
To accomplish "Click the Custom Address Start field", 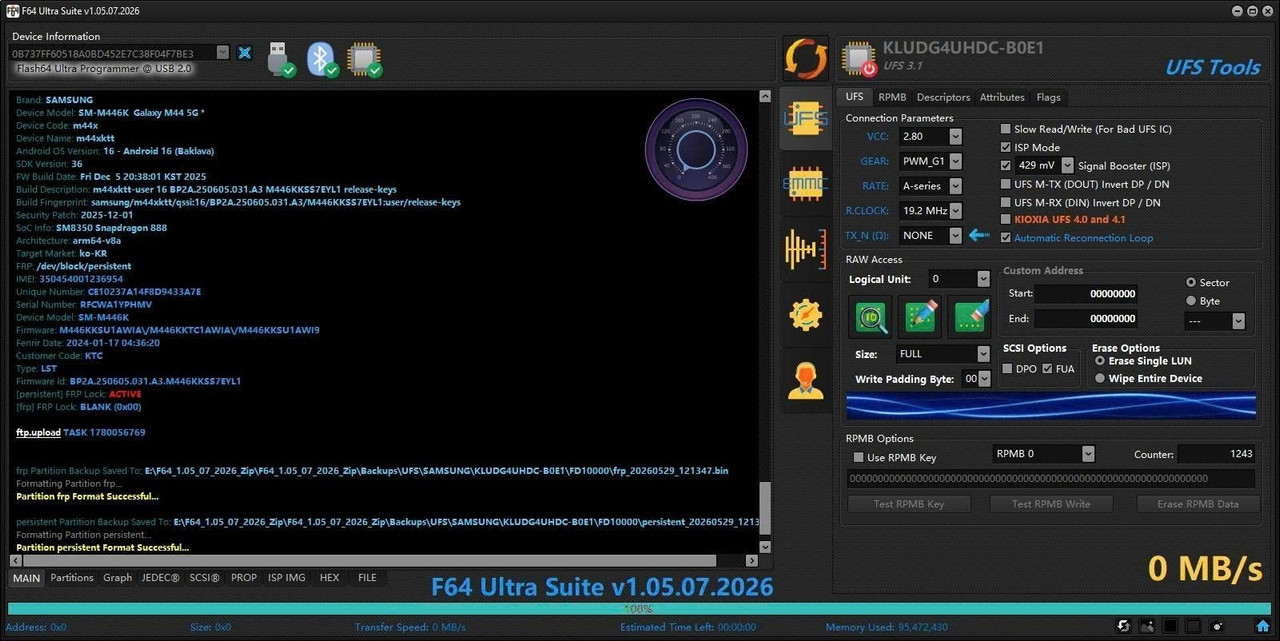I will click(1085, 294).
